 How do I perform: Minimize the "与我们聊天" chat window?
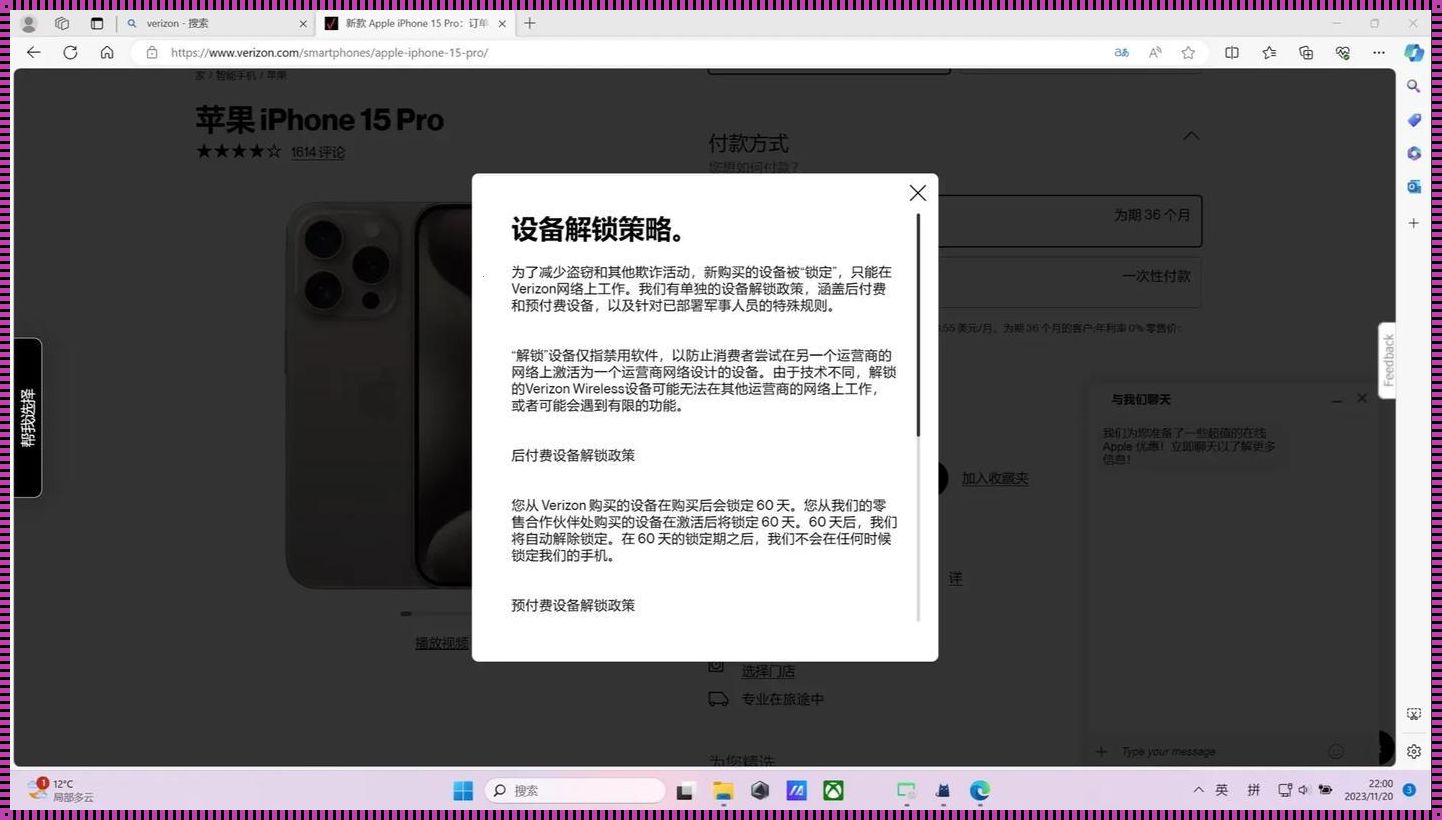point(1337,399)
